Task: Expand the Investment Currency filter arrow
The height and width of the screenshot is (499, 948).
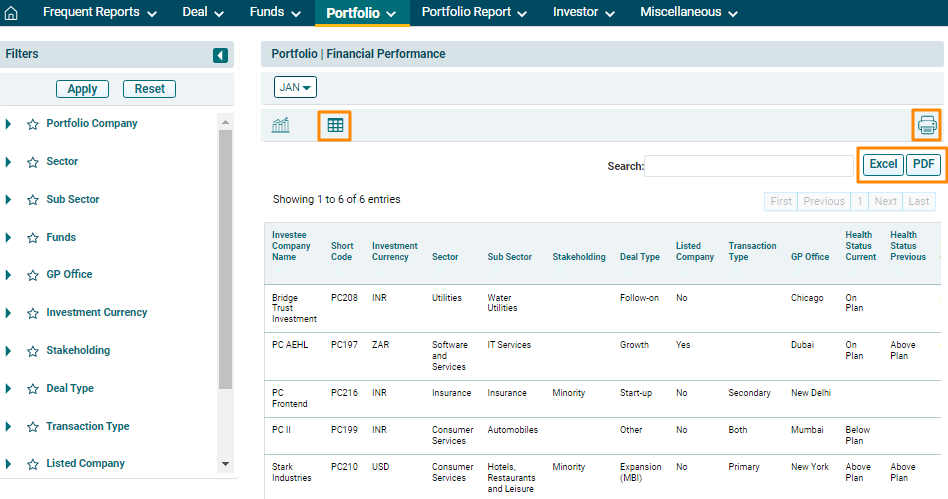Action: click(9, 313)
